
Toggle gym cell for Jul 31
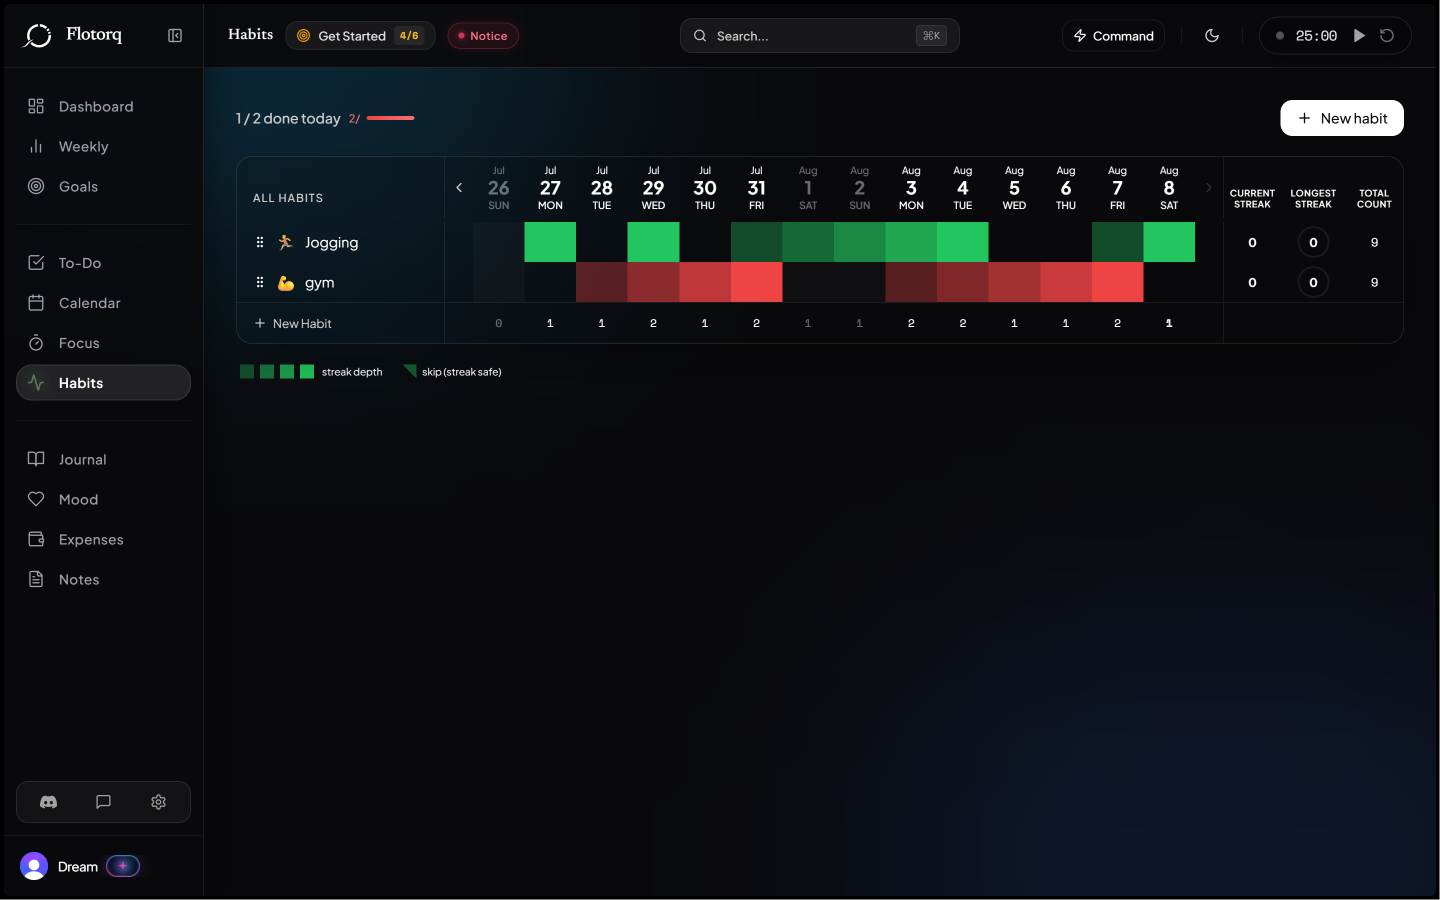click(x=757, y=282)
